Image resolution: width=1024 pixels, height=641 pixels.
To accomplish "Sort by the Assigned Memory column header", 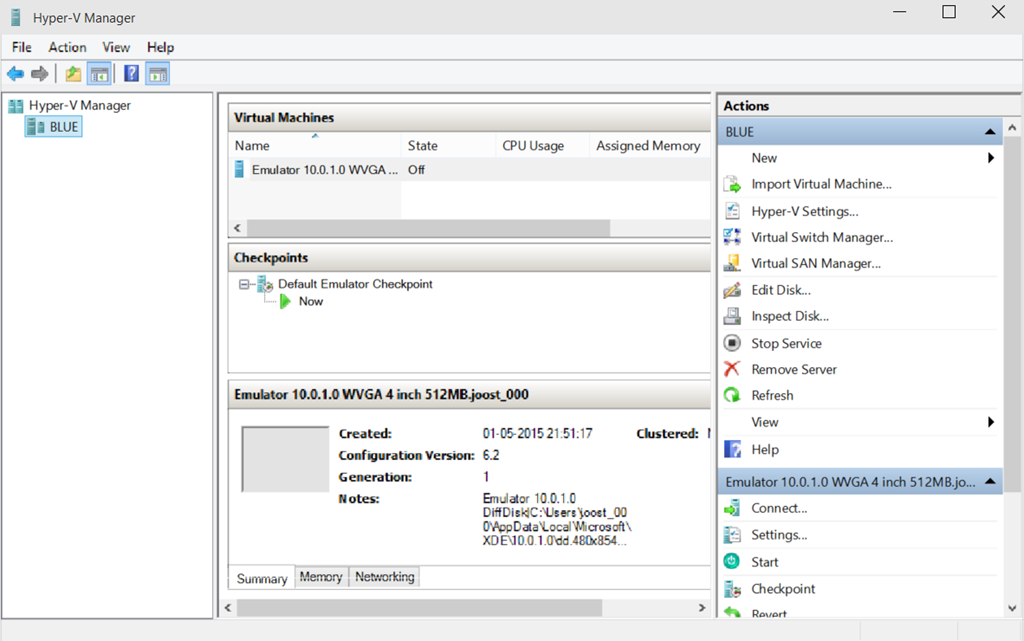I will 649,146.
